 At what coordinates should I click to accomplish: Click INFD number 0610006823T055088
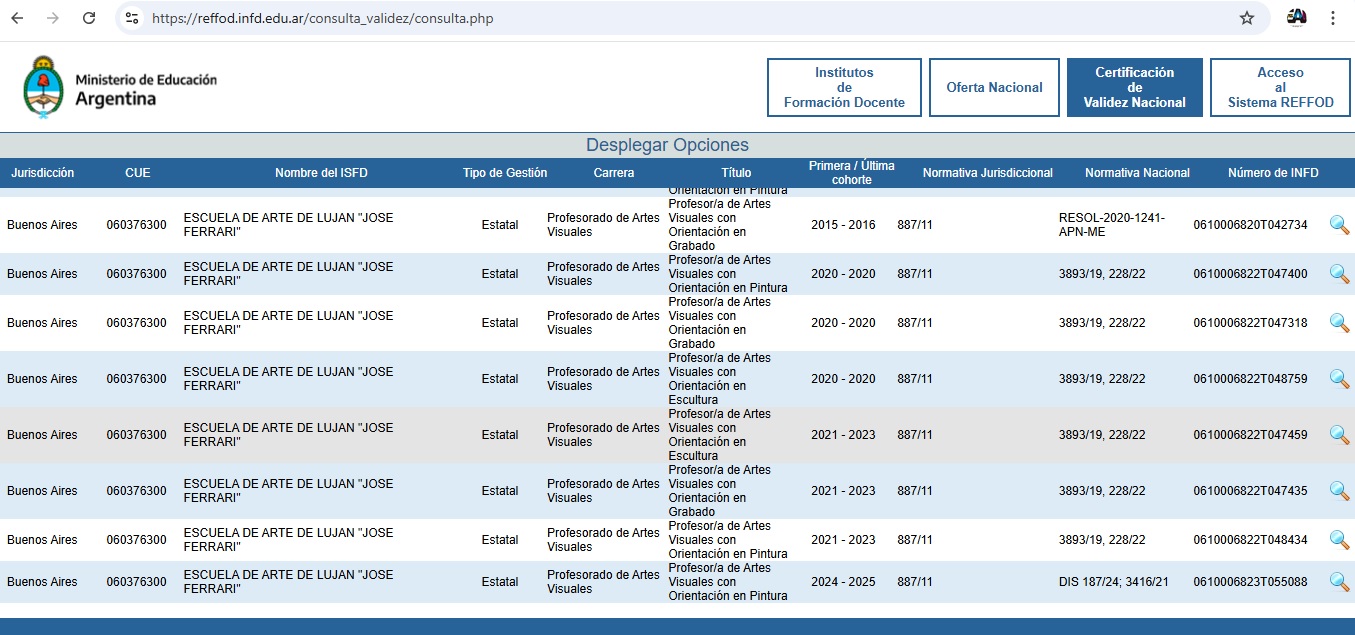(1250, 582)
